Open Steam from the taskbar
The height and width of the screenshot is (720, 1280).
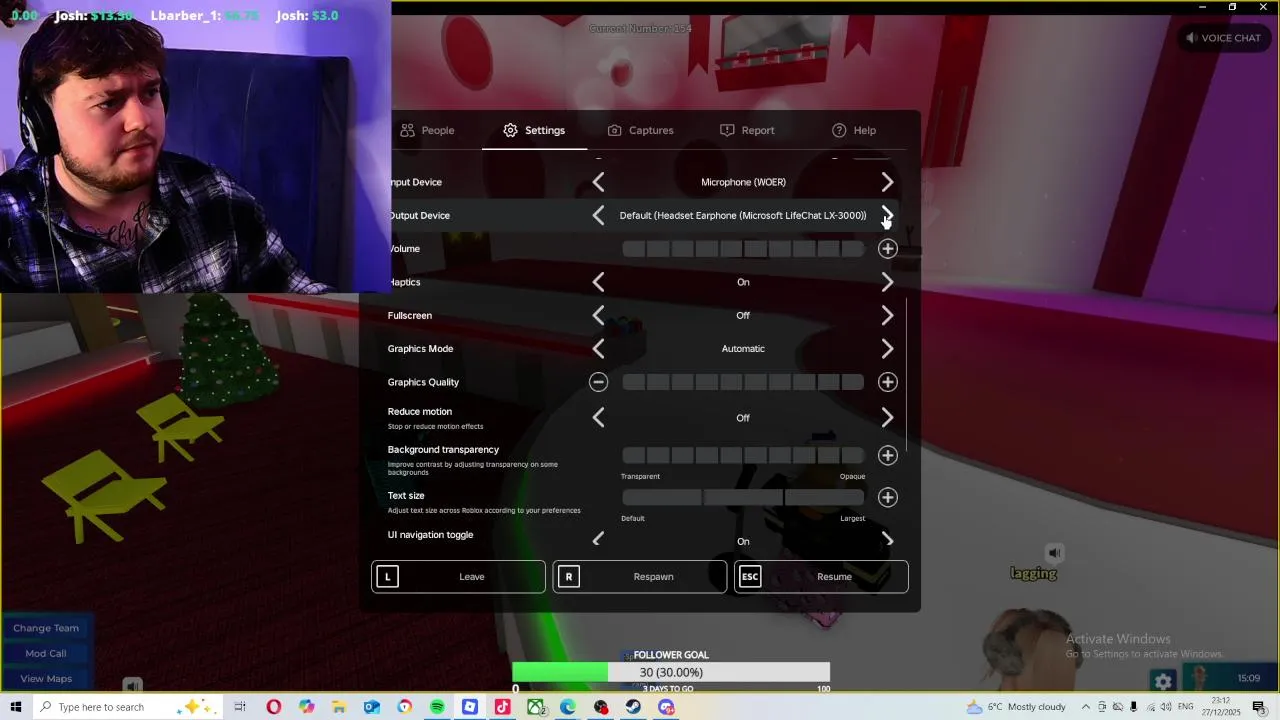633,707
